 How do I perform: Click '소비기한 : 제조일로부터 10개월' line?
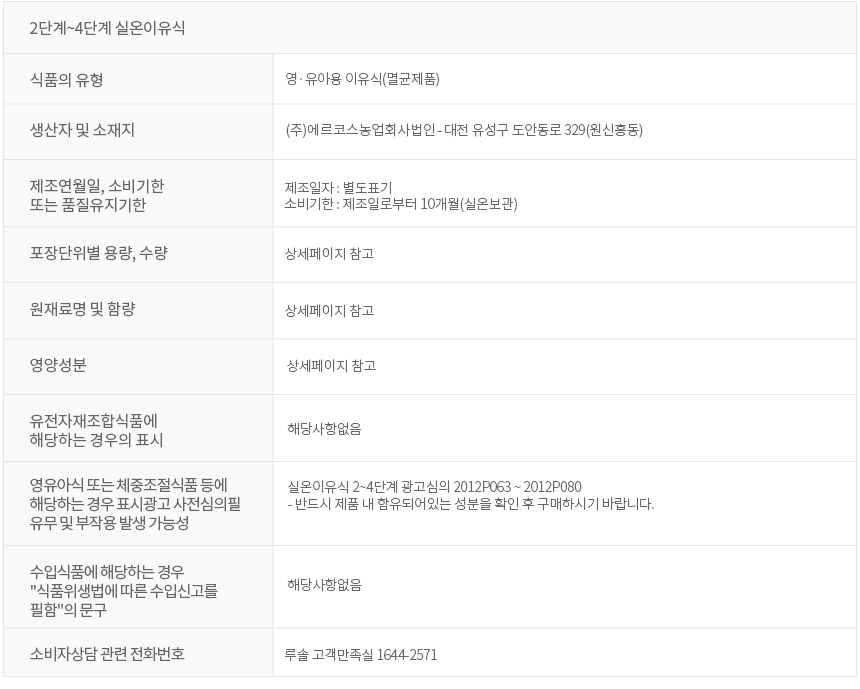pyautogui.click(x=401, y=204)
